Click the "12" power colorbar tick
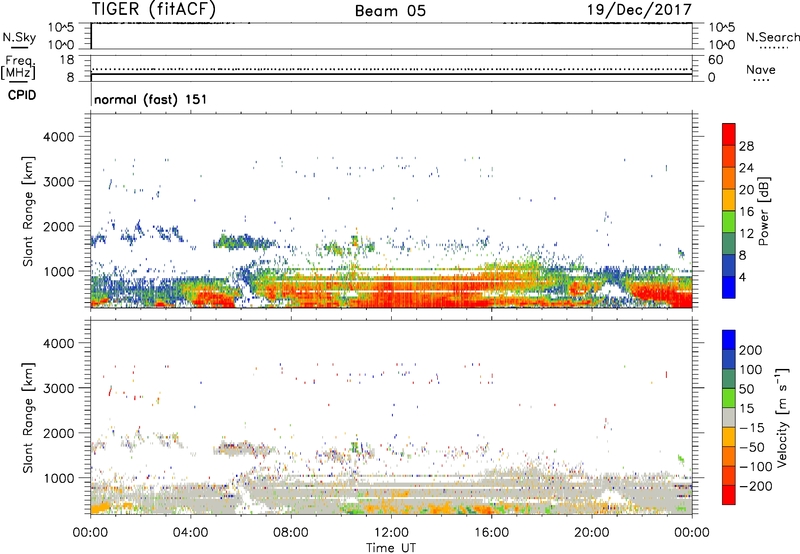The height and width of the screenshot is (554, 800). click(x=746, y=233)
